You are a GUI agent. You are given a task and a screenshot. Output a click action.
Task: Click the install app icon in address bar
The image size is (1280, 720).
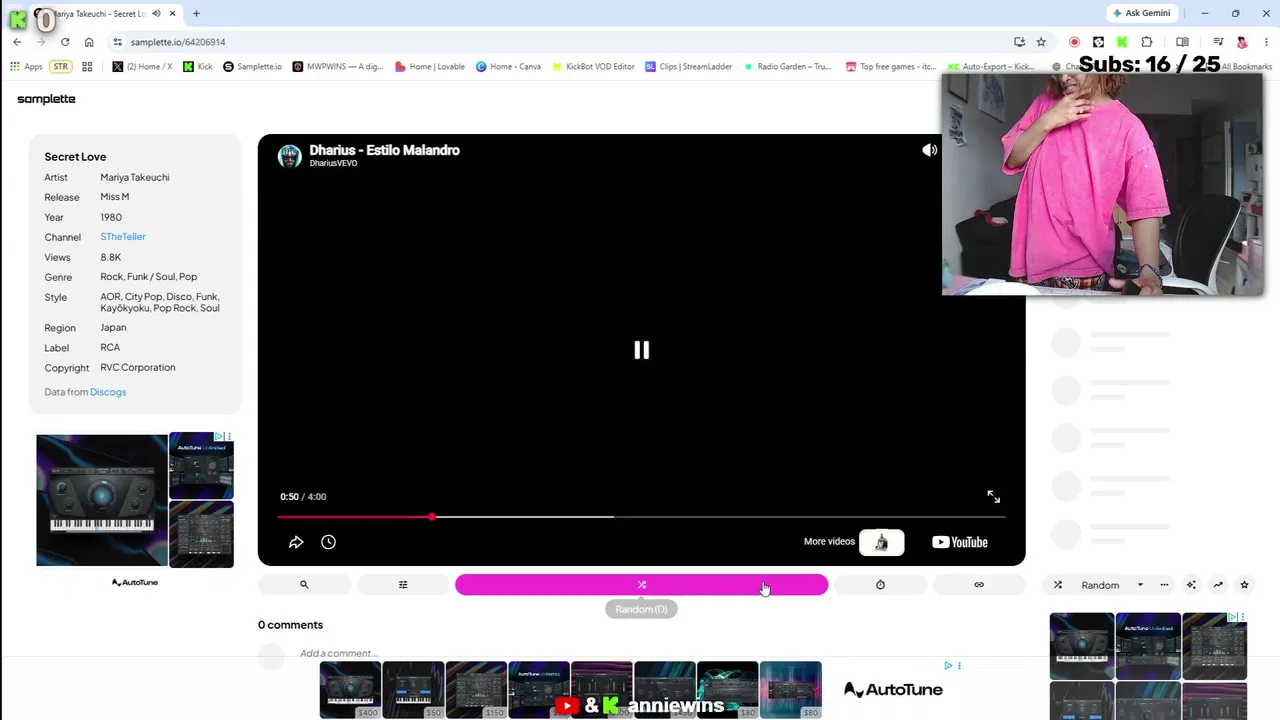(x=1019, y=42)
